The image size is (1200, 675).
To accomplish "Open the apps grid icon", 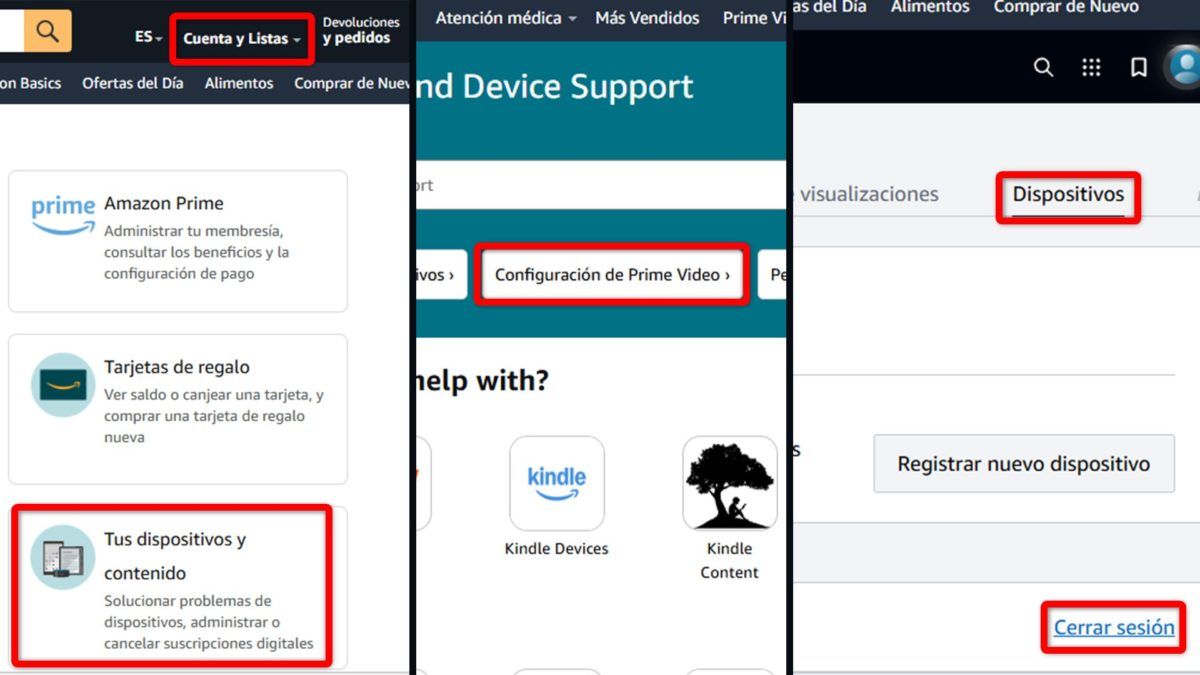I will 1091,67.
